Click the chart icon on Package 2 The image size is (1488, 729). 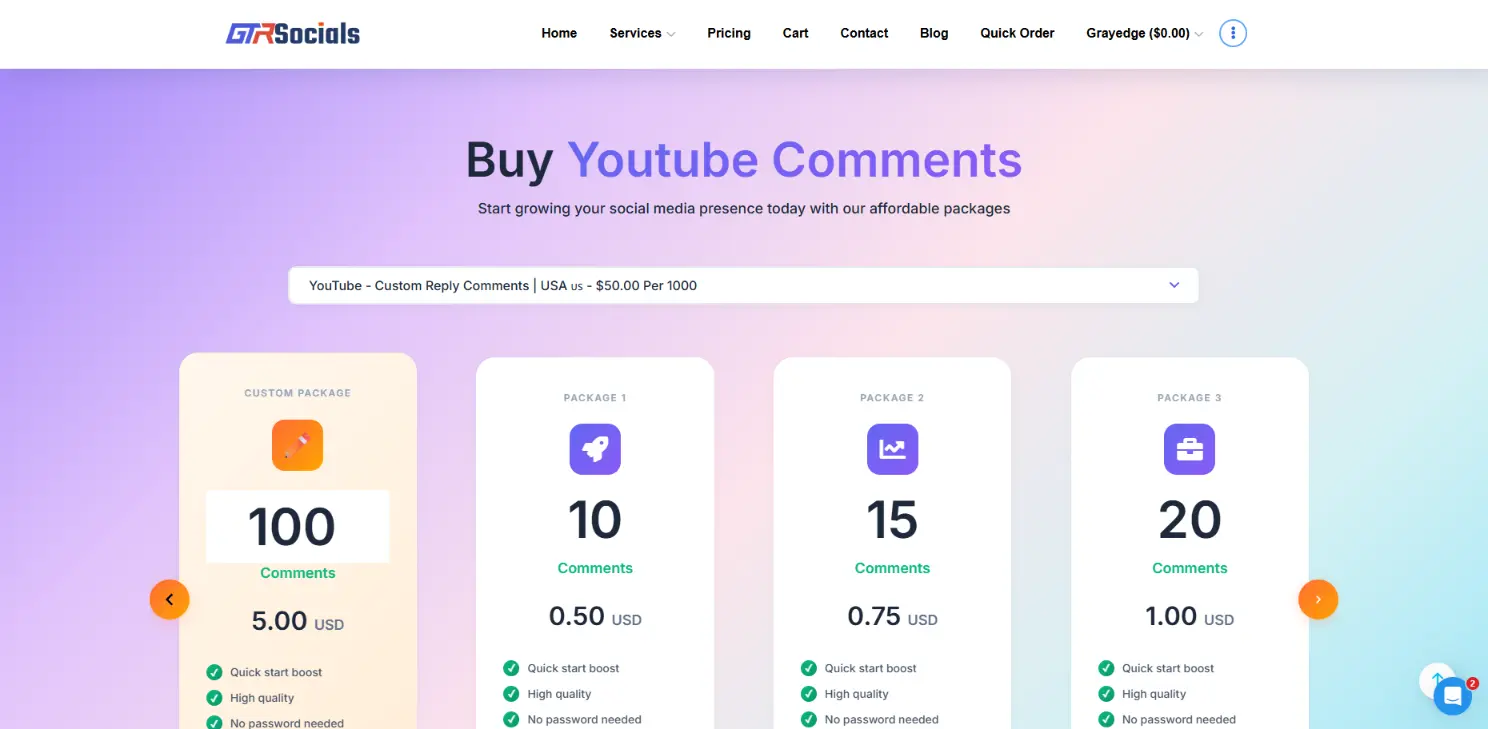tap(892, 449)
